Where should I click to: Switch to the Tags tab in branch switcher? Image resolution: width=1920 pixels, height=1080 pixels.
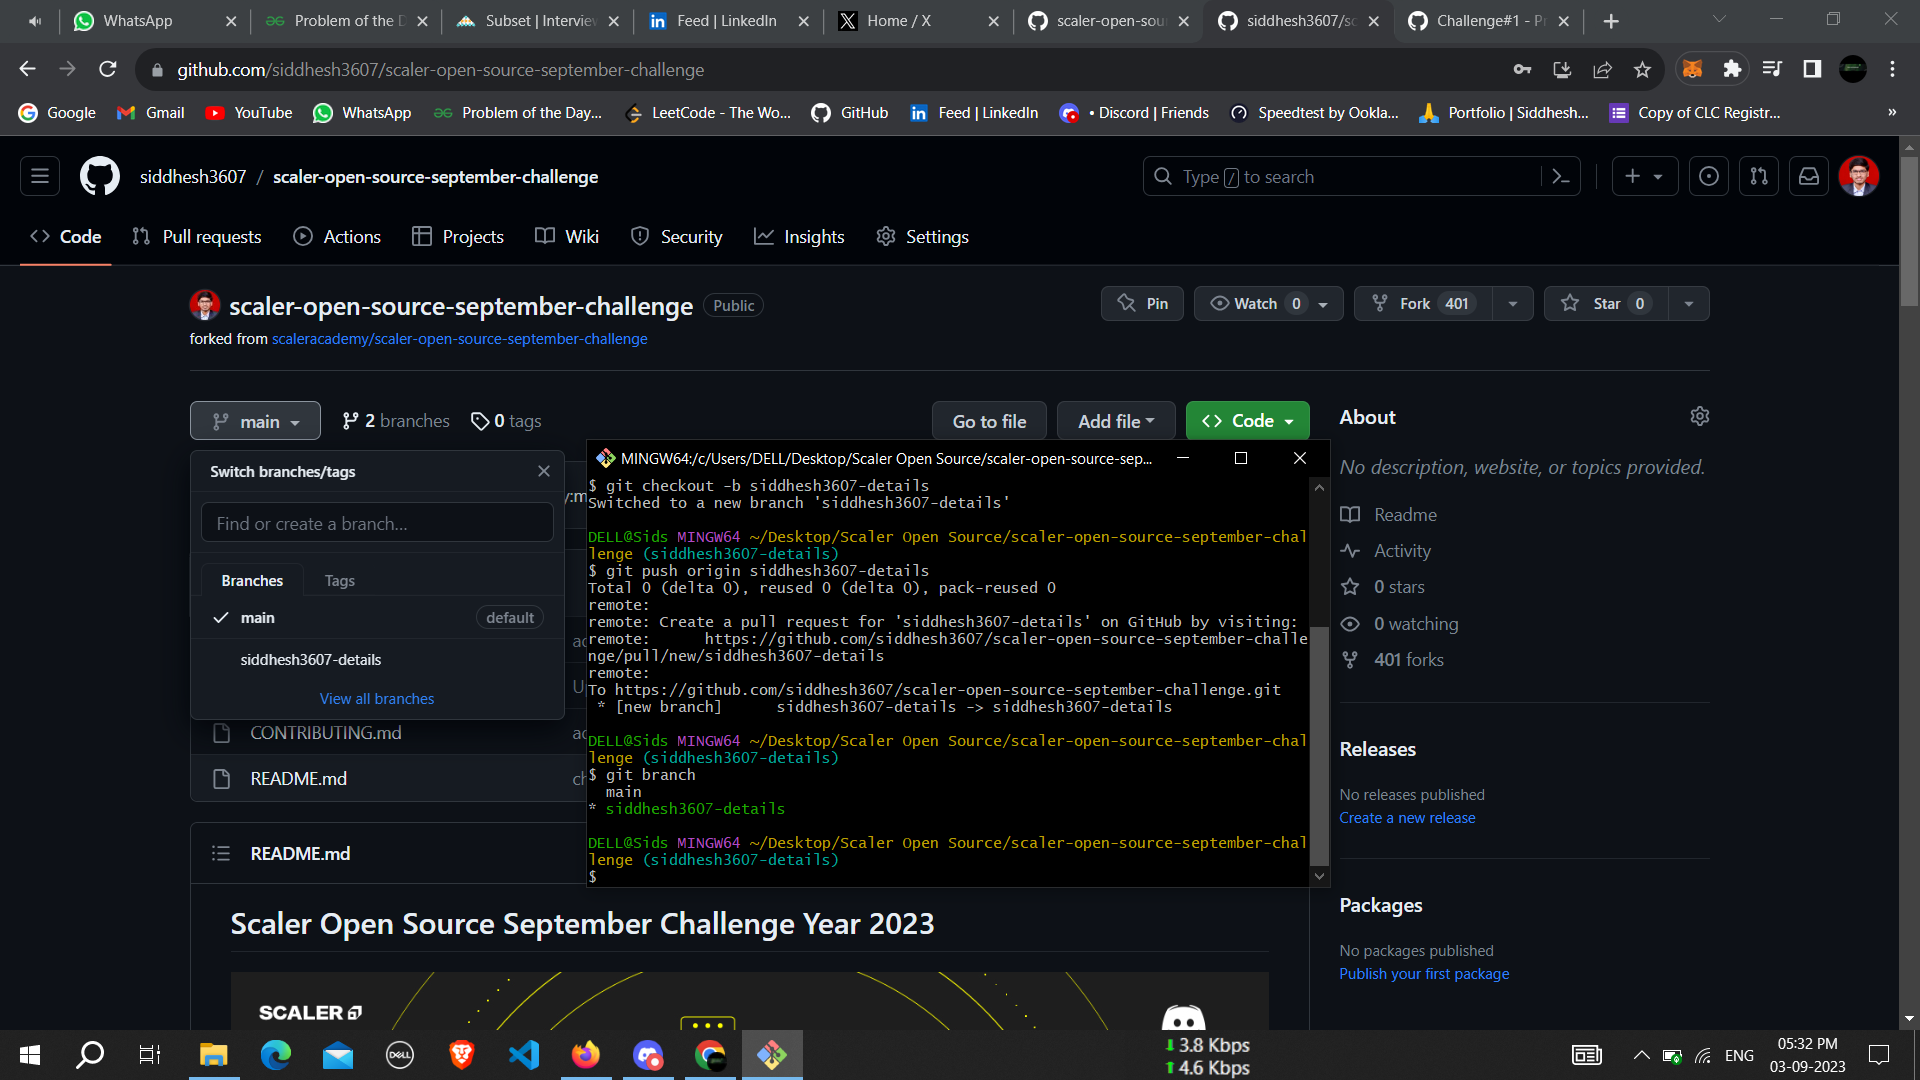click(x=339, y=580)
